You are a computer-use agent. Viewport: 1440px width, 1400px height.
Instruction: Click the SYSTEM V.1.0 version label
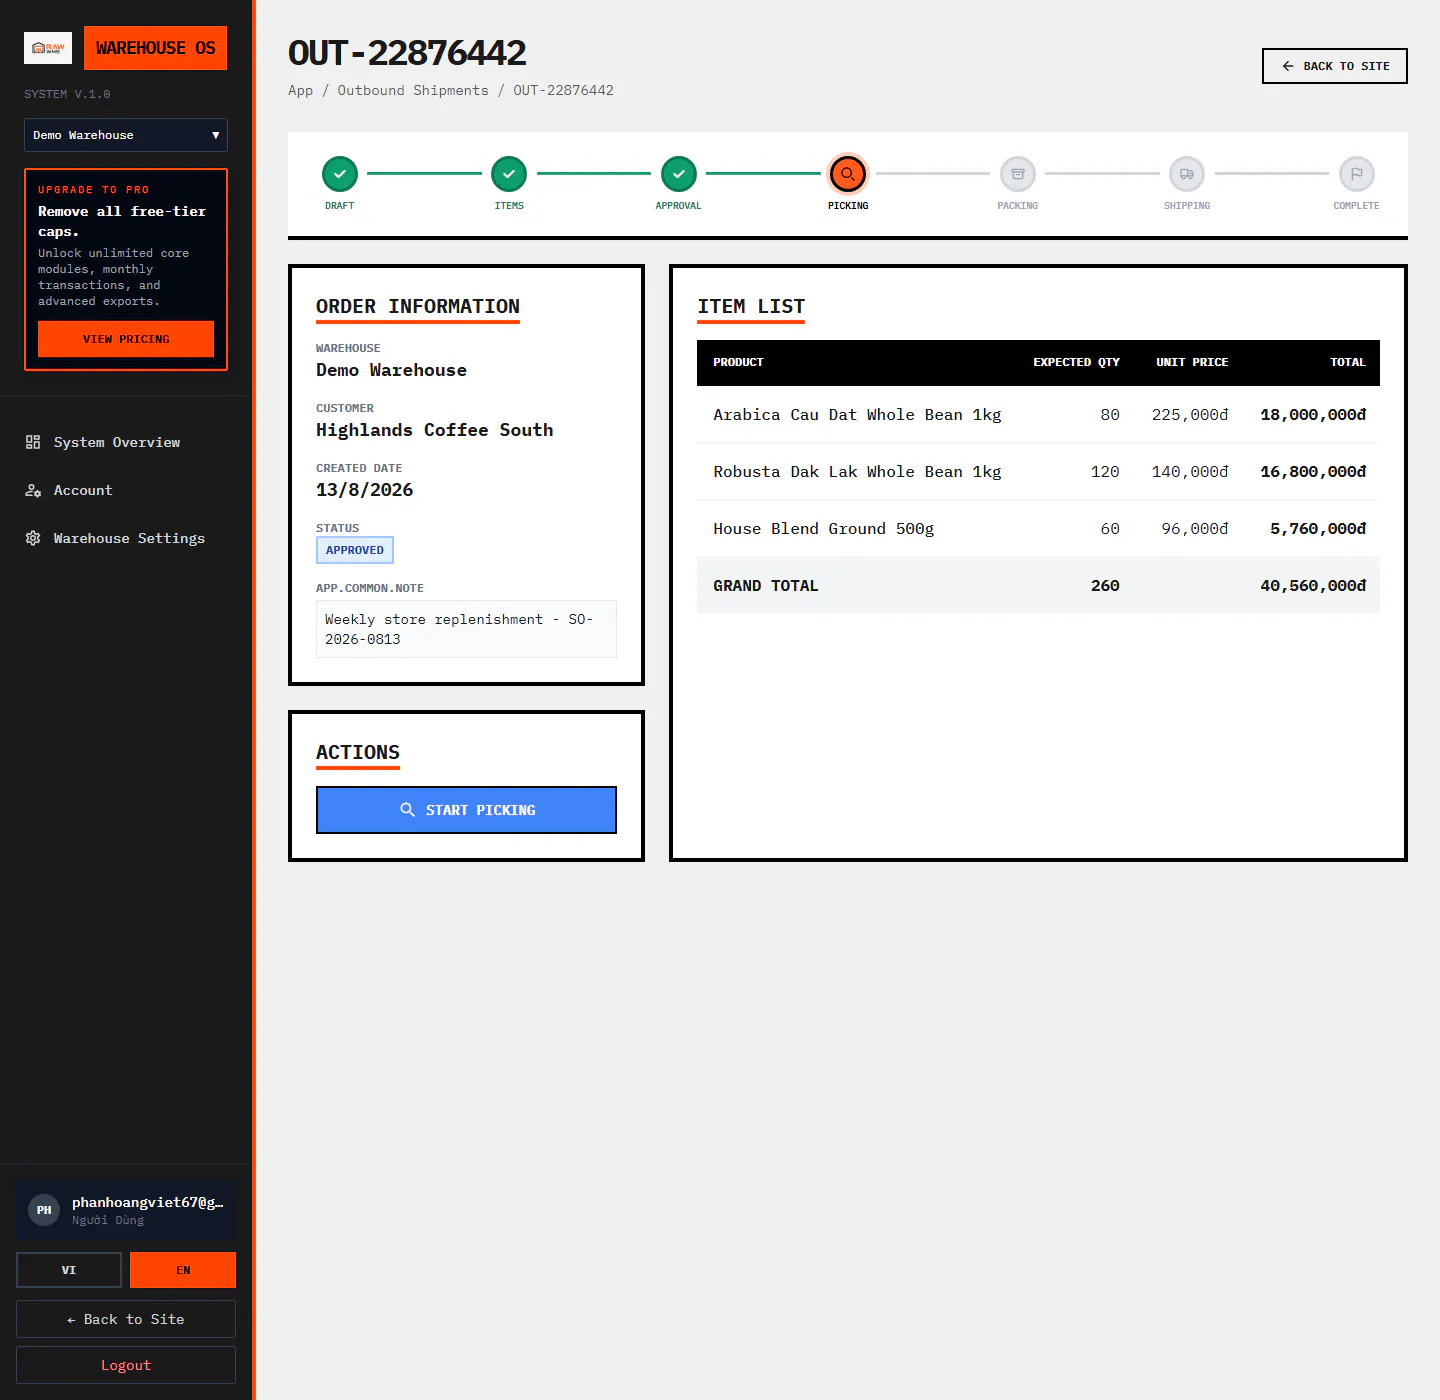67,94
